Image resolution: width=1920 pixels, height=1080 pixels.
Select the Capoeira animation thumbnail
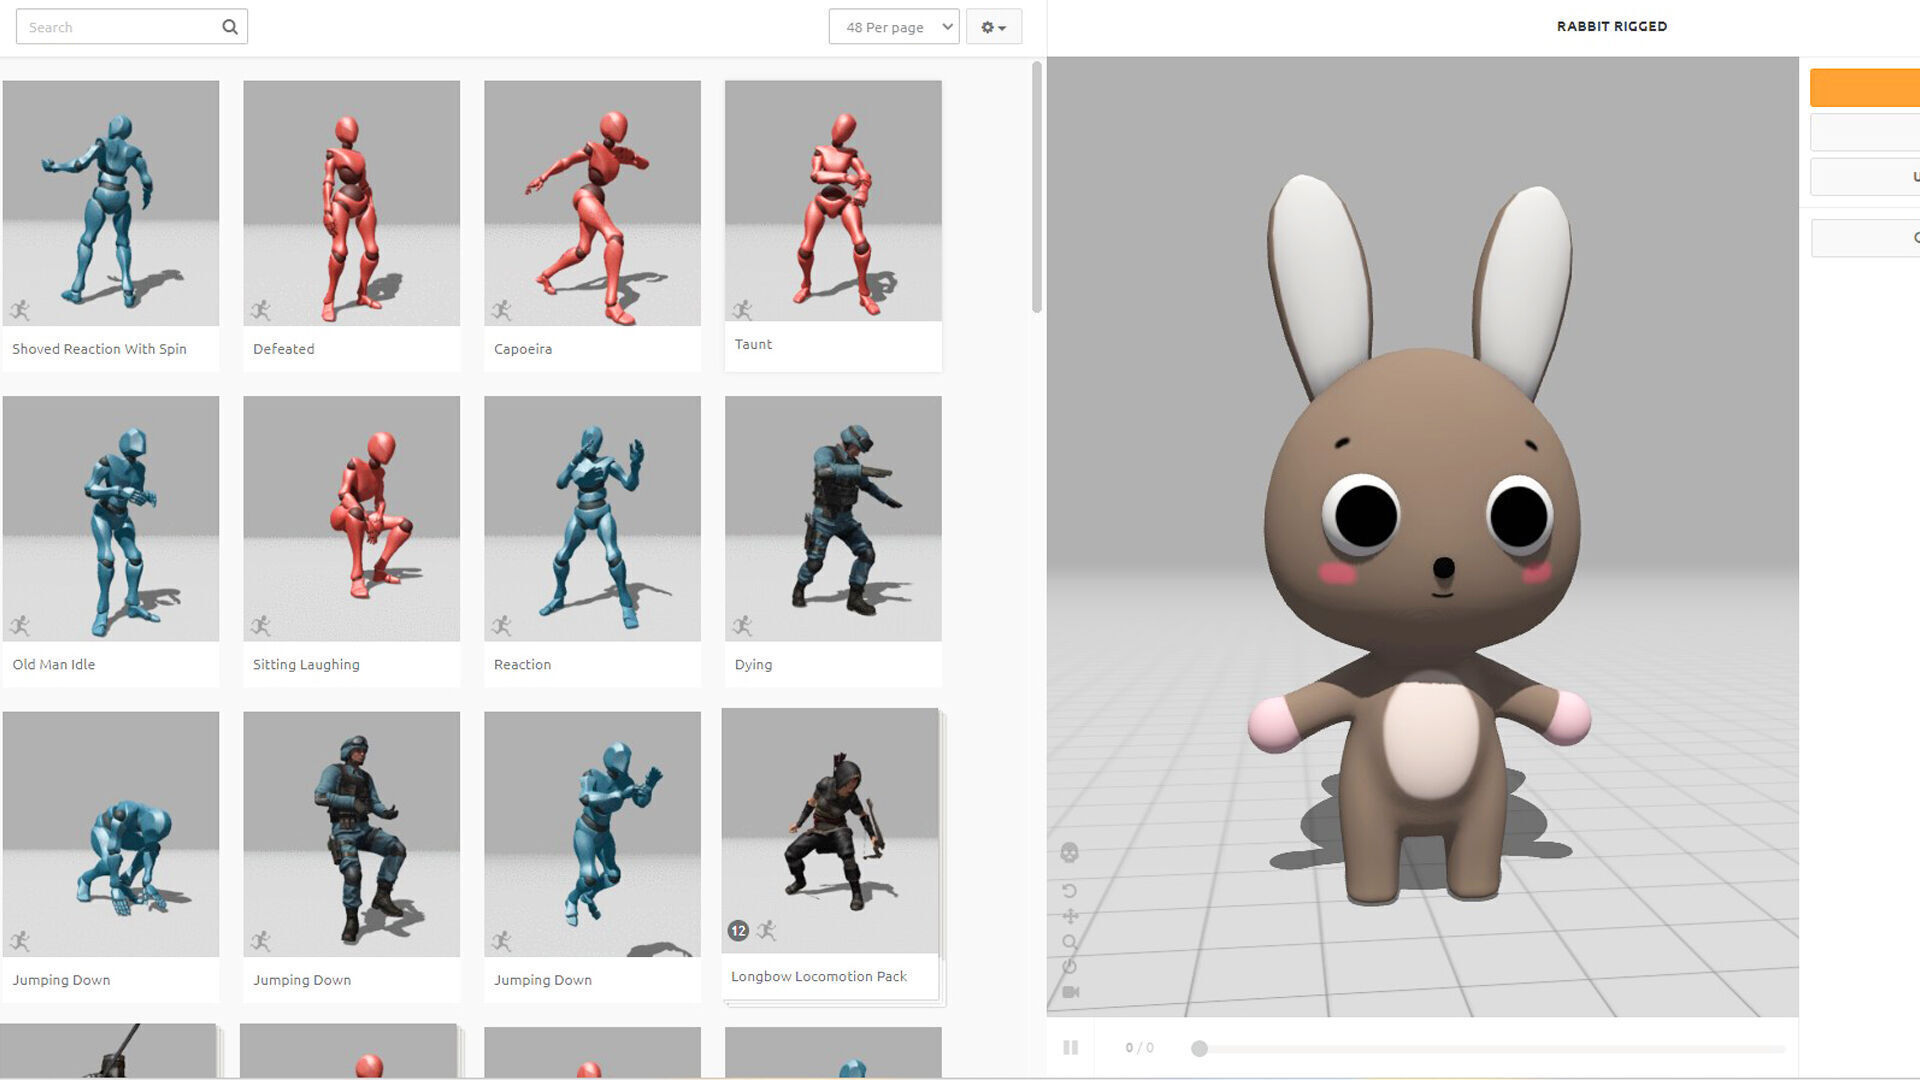[593, 203]
